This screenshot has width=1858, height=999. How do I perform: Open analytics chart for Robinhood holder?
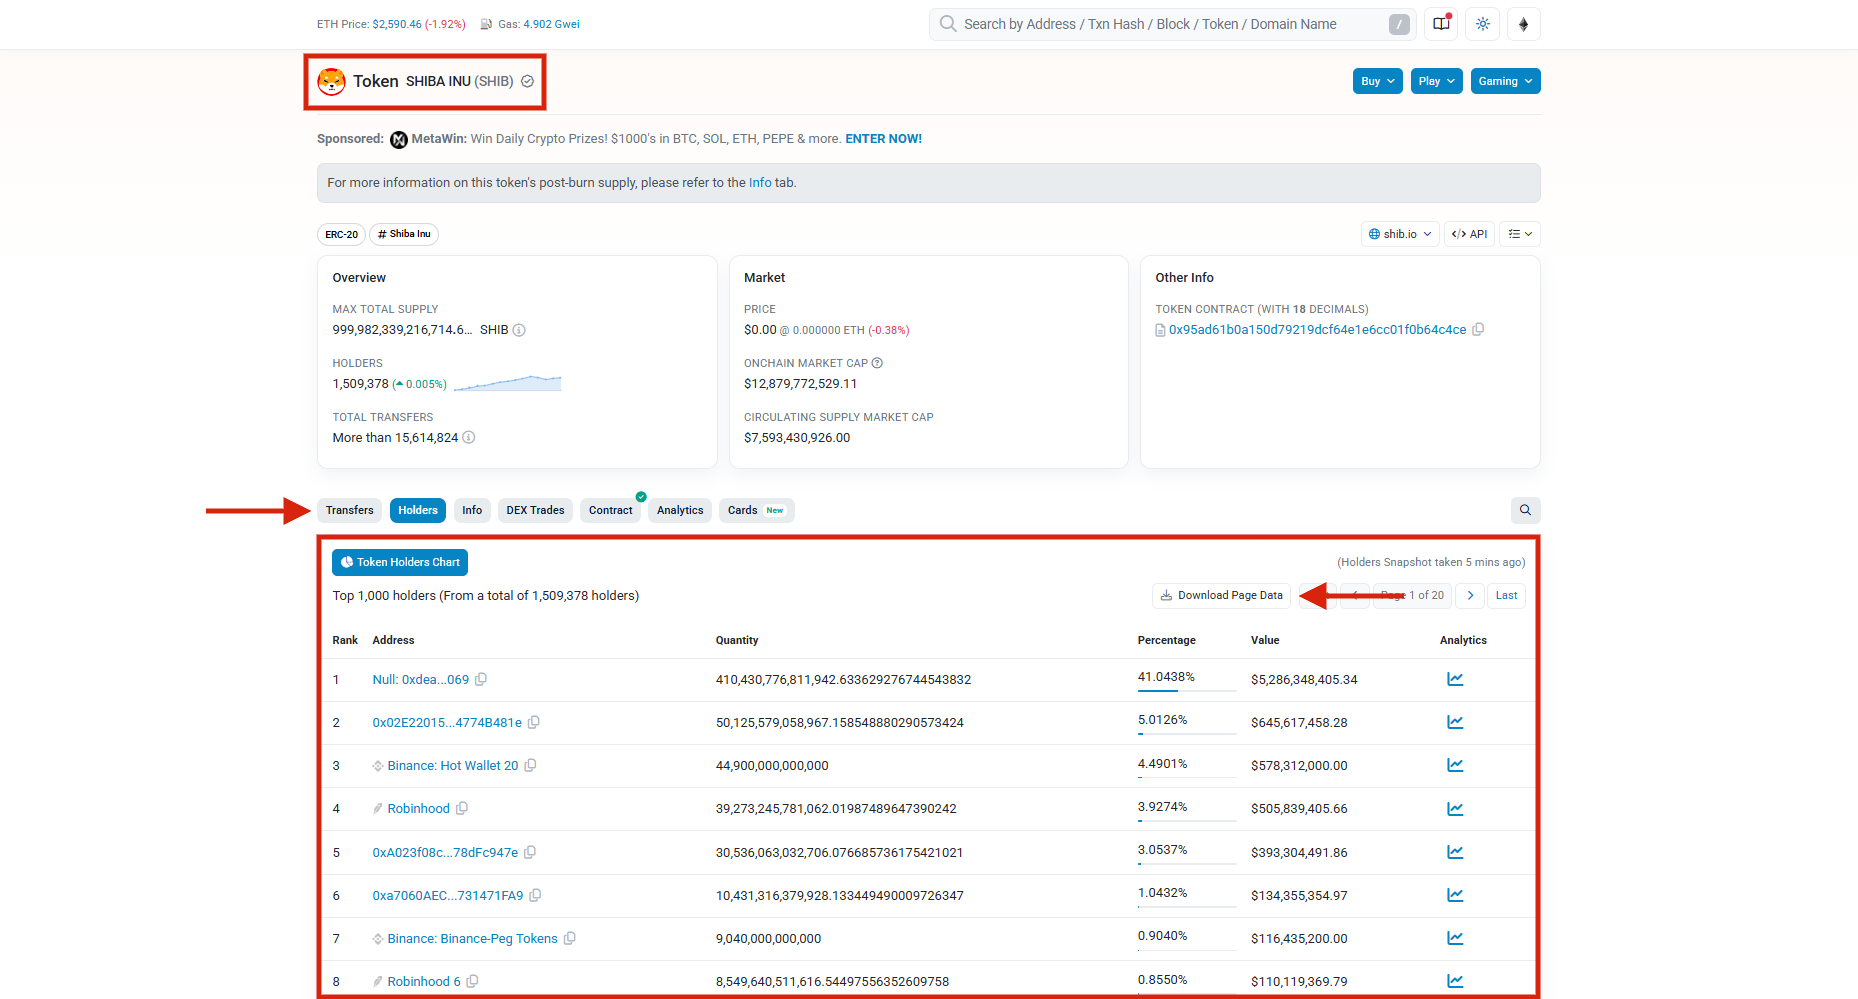coord(1455,809)
